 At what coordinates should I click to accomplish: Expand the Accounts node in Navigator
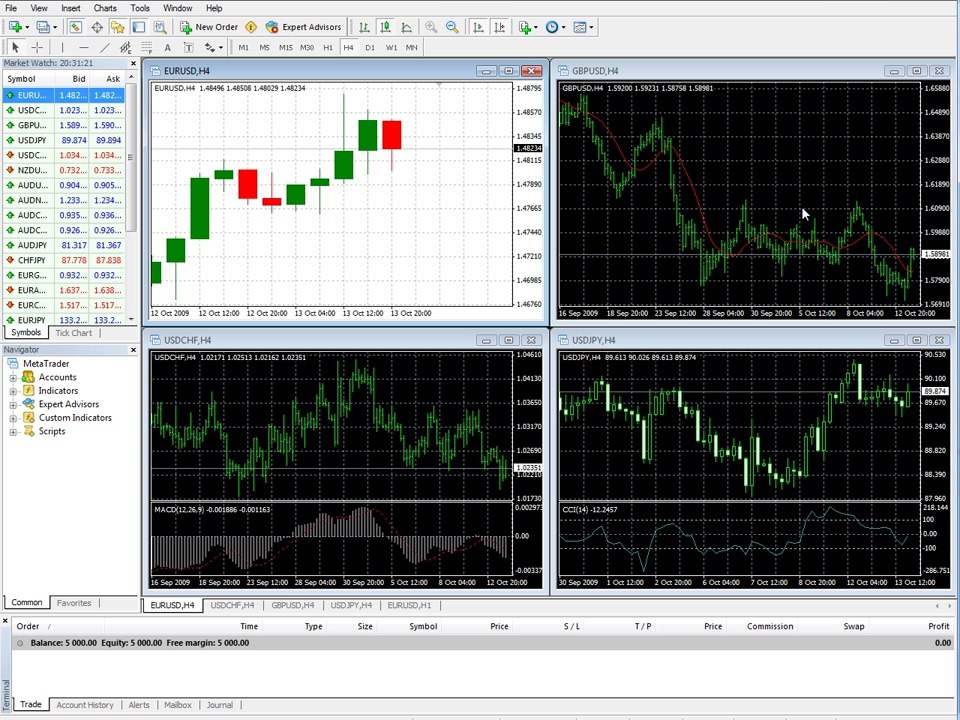13,378
